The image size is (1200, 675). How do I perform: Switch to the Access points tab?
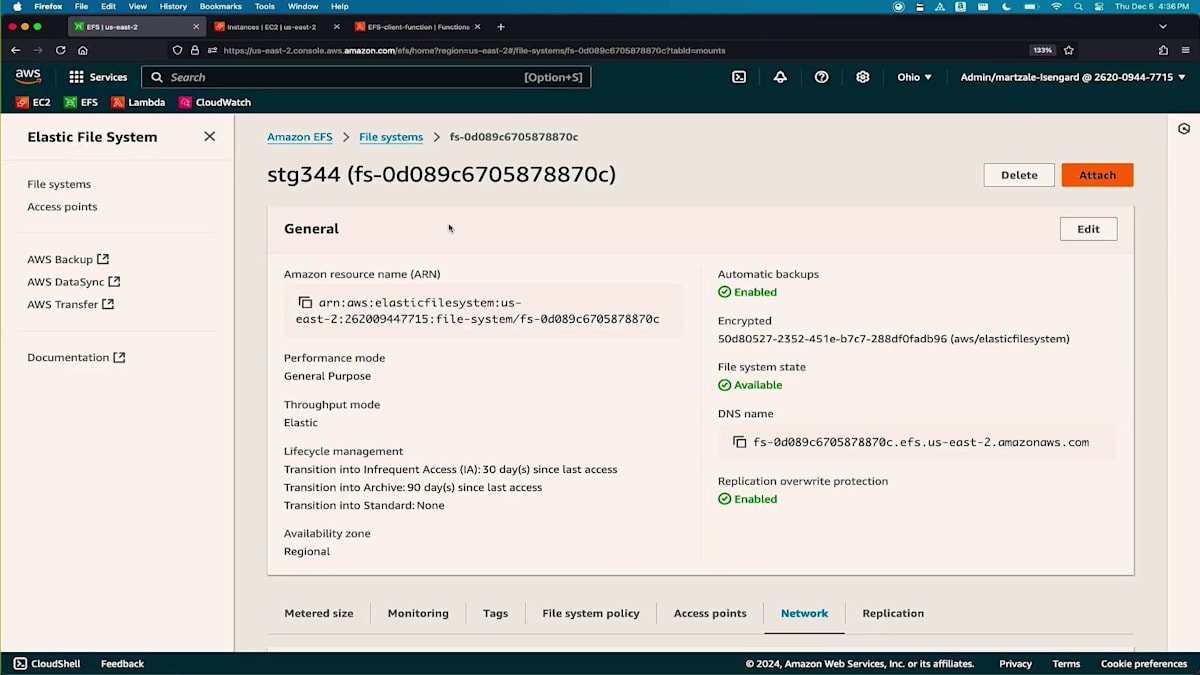click(x=710, y=613)
